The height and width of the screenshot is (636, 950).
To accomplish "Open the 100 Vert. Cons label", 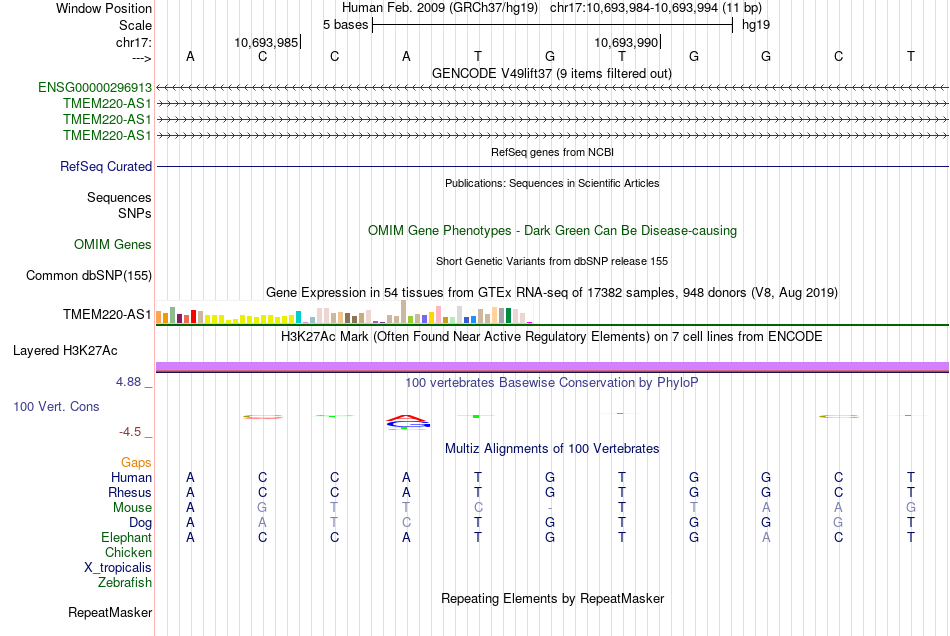I will click(56, 407).
